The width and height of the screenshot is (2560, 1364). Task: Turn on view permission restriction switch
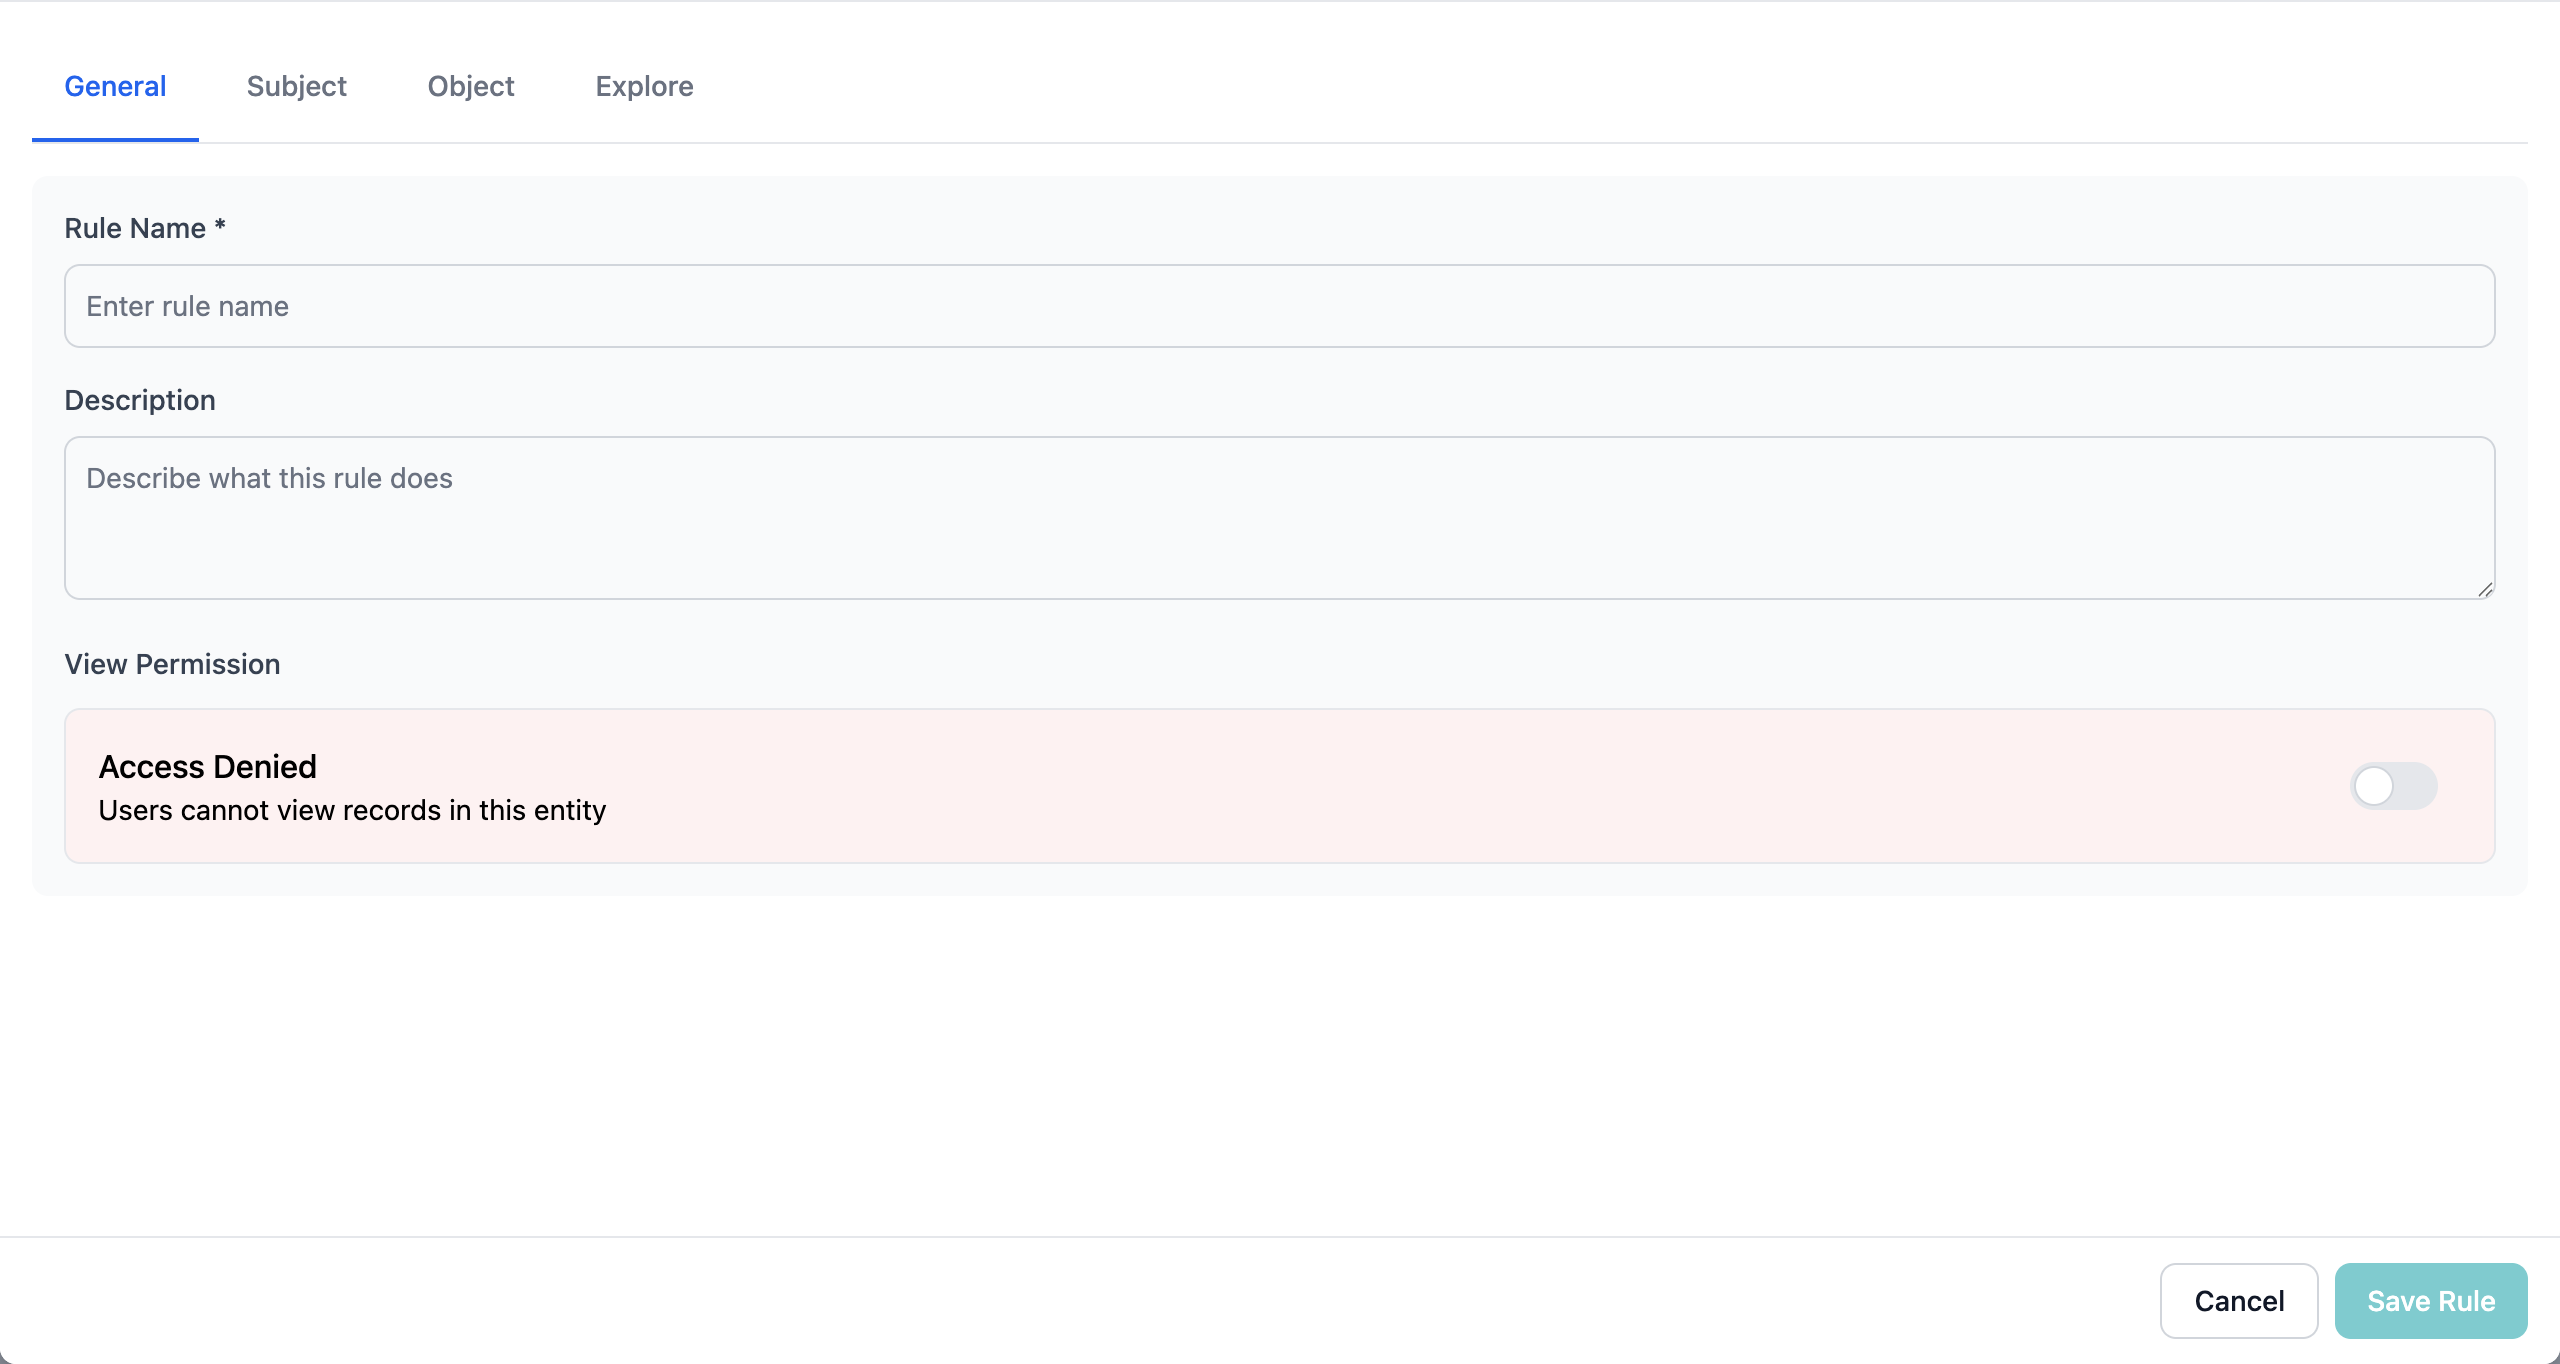(2392, 786)
